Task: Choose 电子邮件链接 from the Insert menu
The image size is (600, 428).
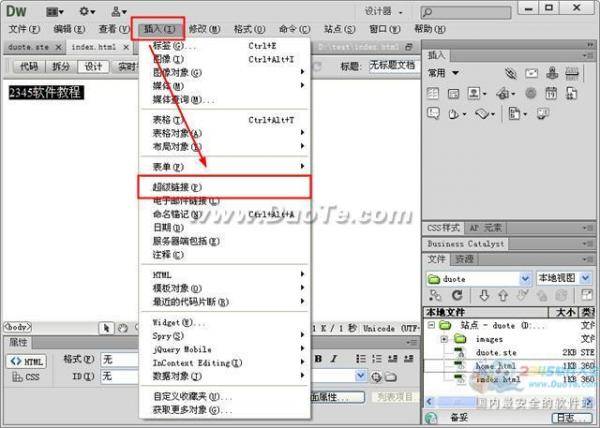Action: coord(186,201)
